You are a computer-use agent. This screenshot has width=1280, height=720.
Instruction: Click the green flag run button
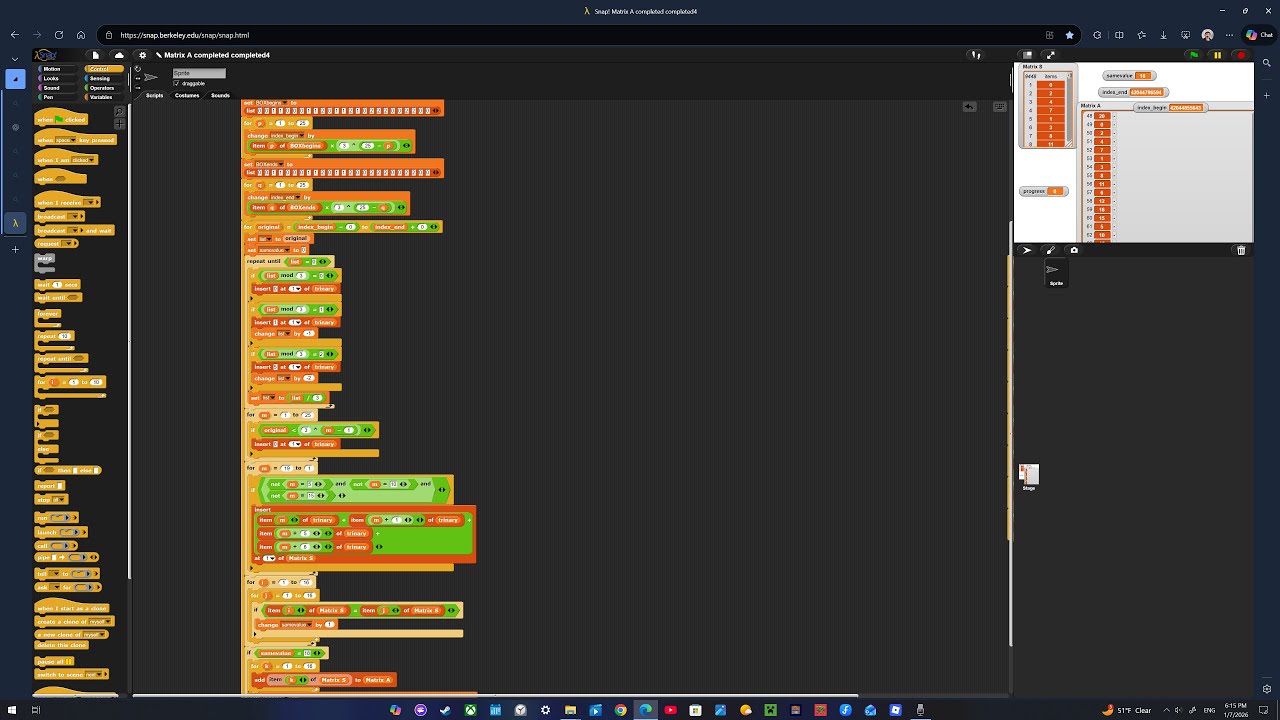point(1194,55)
